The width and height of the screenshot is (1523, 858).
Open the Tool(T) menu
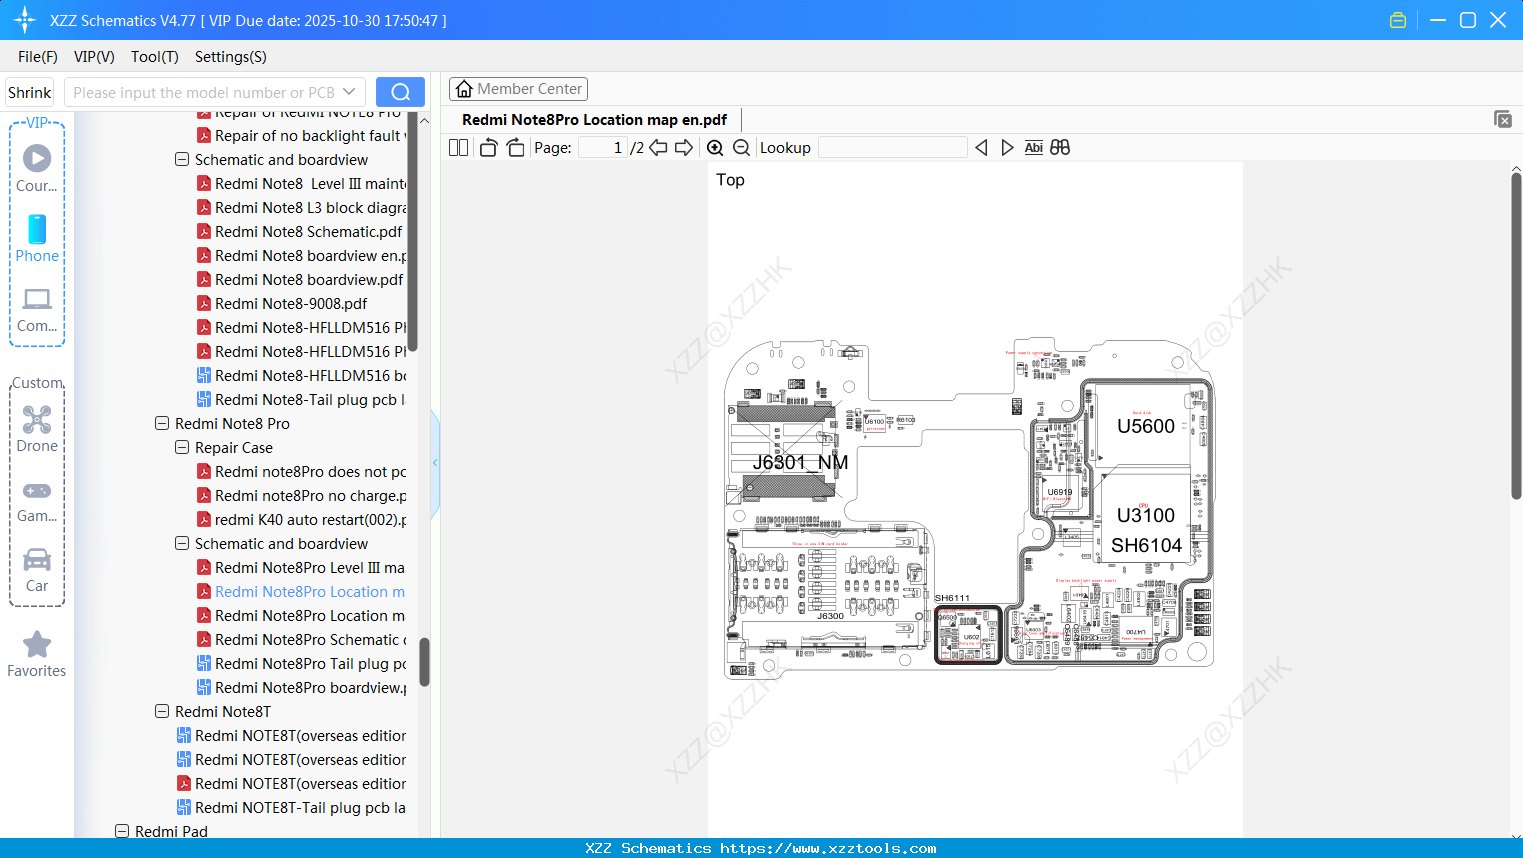point(155,57)
